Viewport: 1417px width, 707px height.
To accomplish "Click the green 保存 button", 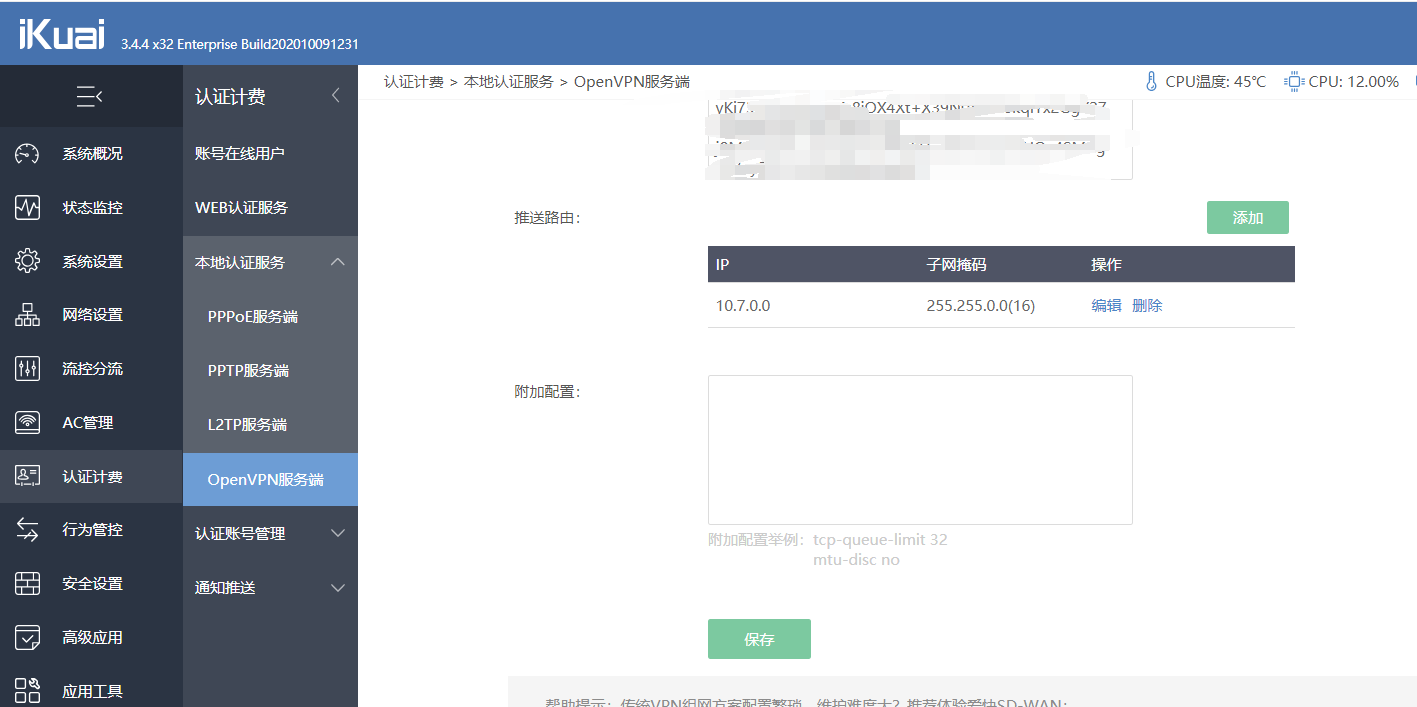I will [x=759, y=639].
